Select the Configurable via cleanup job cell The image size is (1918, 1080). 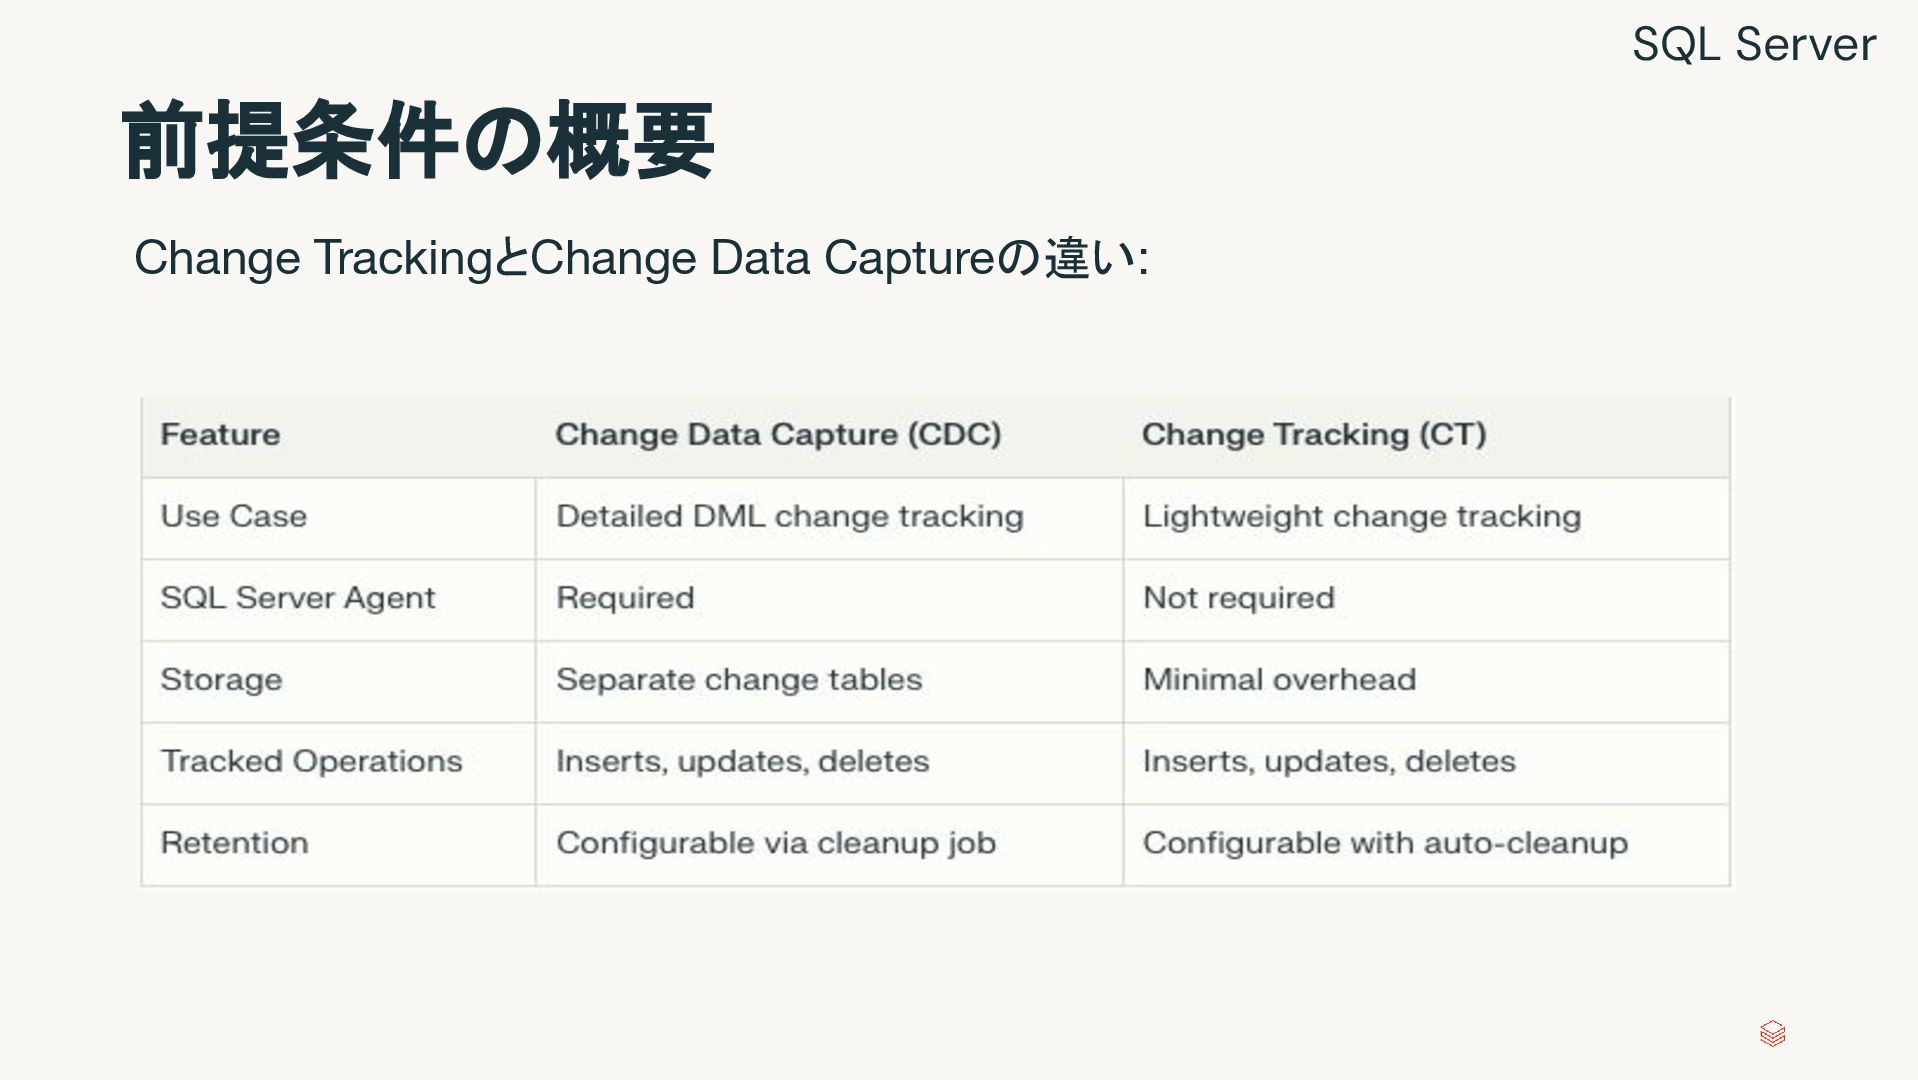click(x=775, y=843)
